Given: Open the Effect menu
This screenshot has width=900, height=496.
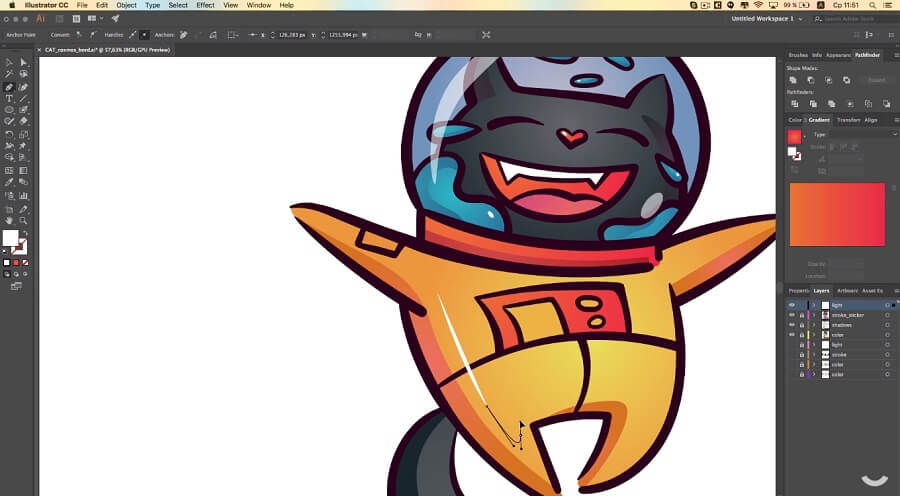Looking at the screenshot, I should [x=205, y=5].
